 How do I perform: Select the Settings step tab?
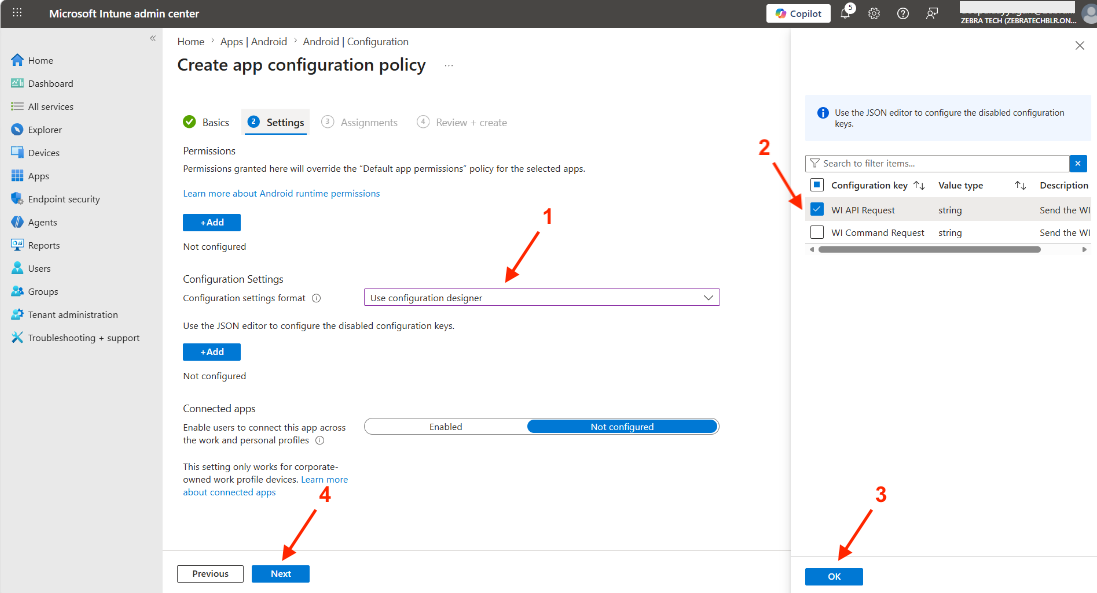(276, 122)
